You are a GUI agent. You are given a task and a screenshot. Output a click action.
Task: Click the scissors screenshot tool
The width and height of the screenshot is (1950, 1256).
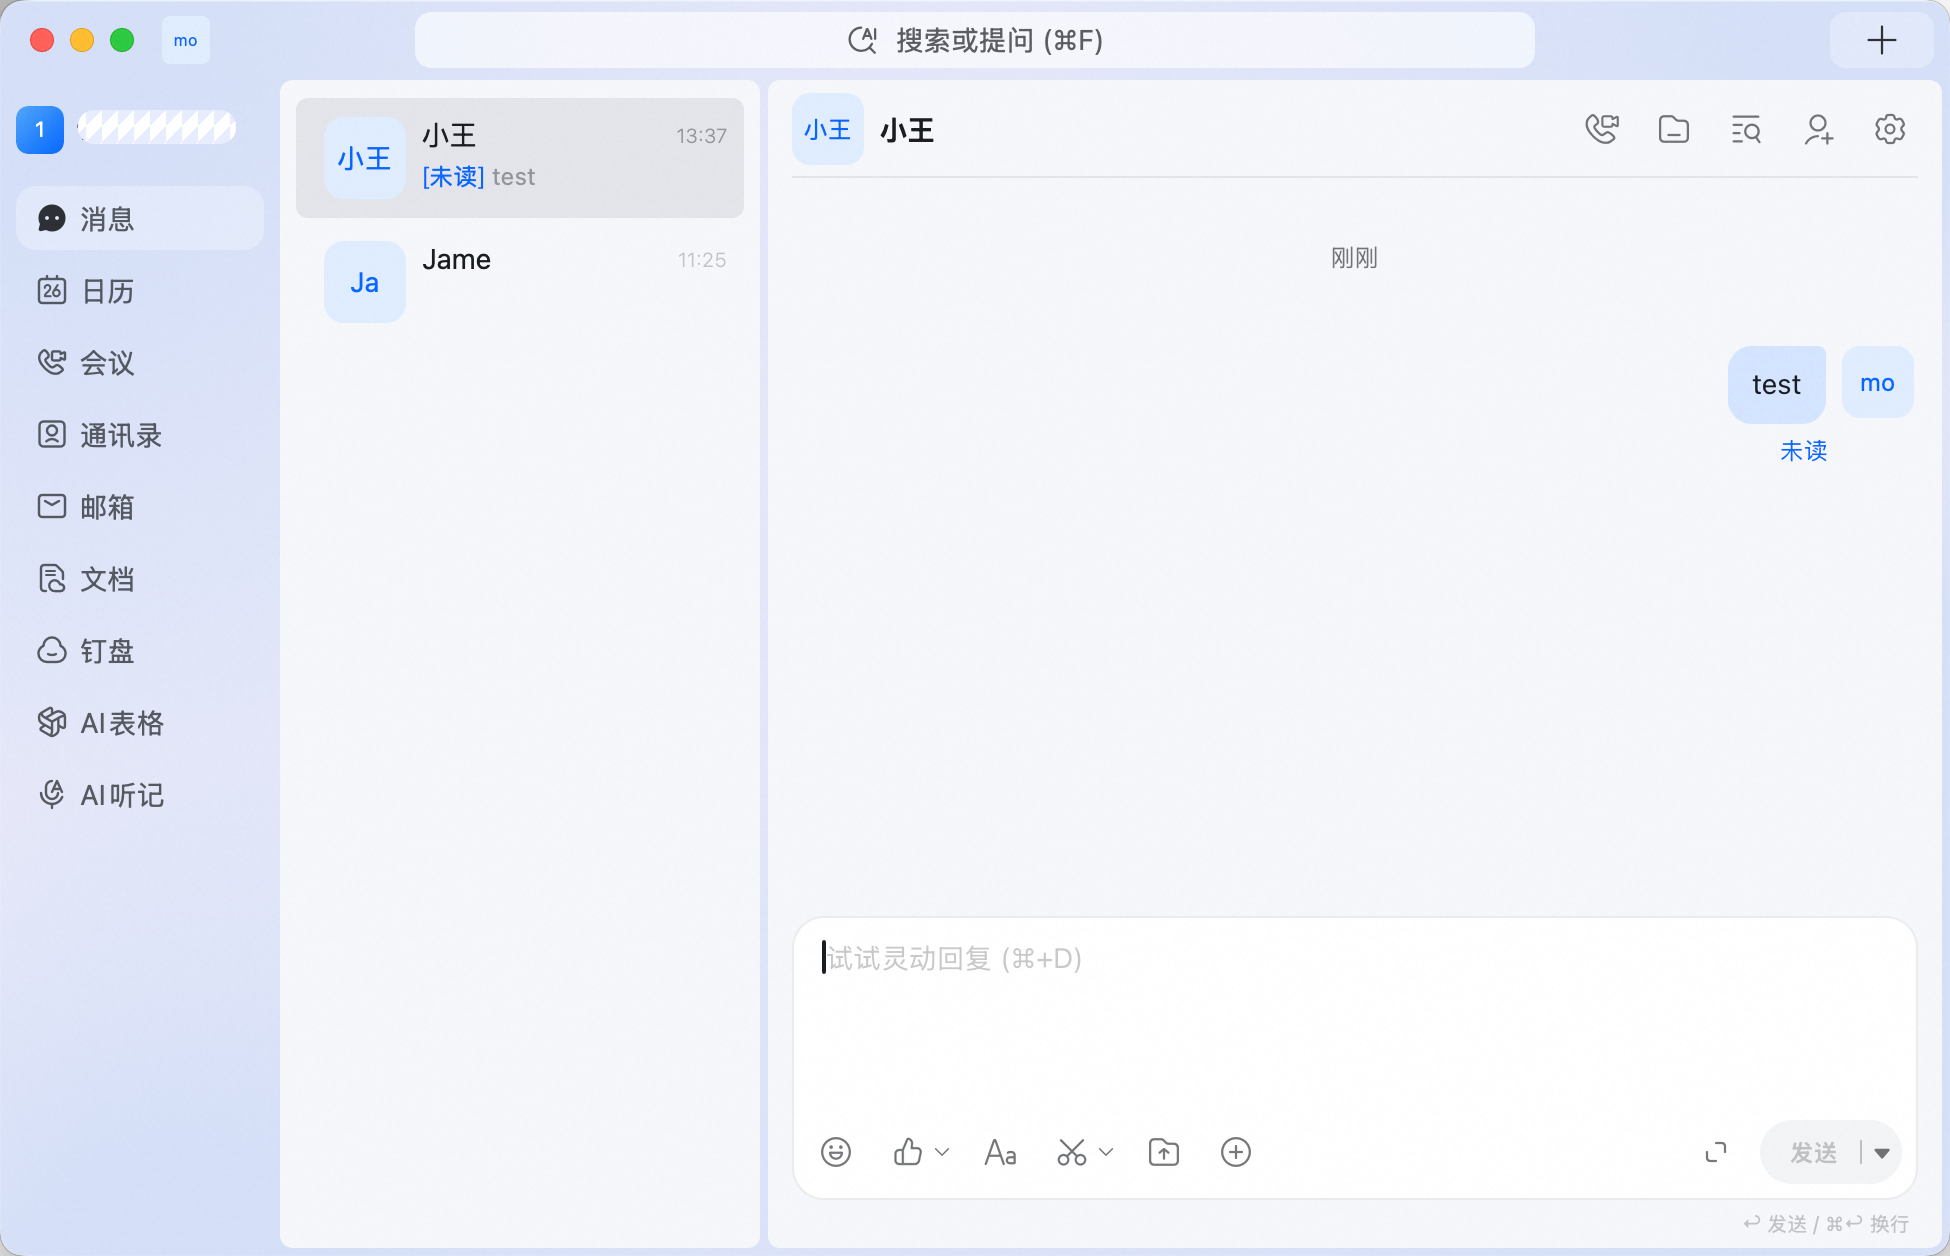coord(1072,1152)
